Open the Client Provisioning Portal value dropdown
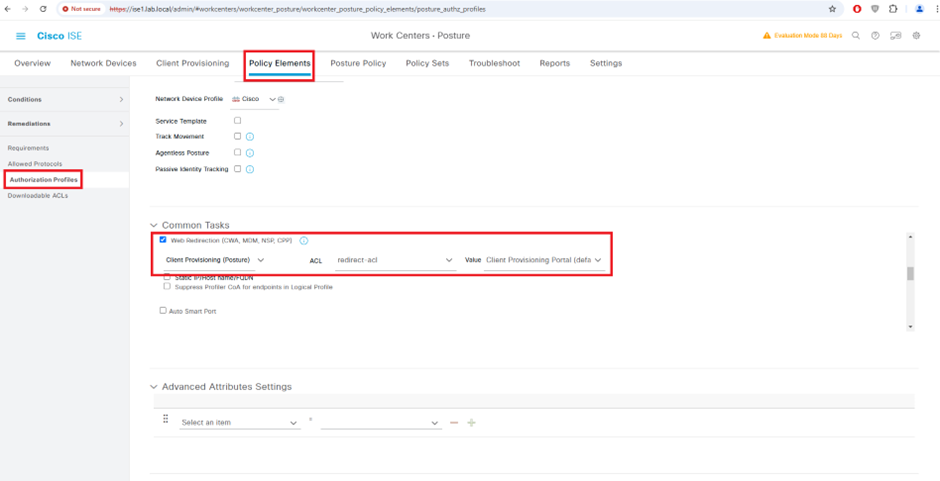 543,260
